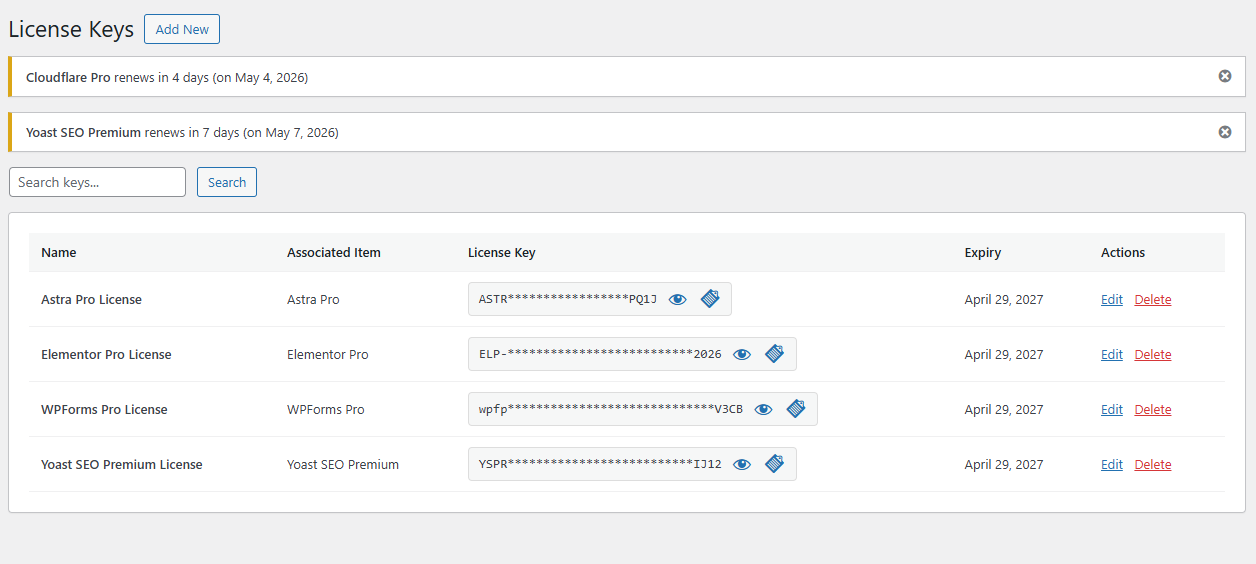
Task: Click the Associated Item column header
Action: pyautogui.click(x=334, y=252)
